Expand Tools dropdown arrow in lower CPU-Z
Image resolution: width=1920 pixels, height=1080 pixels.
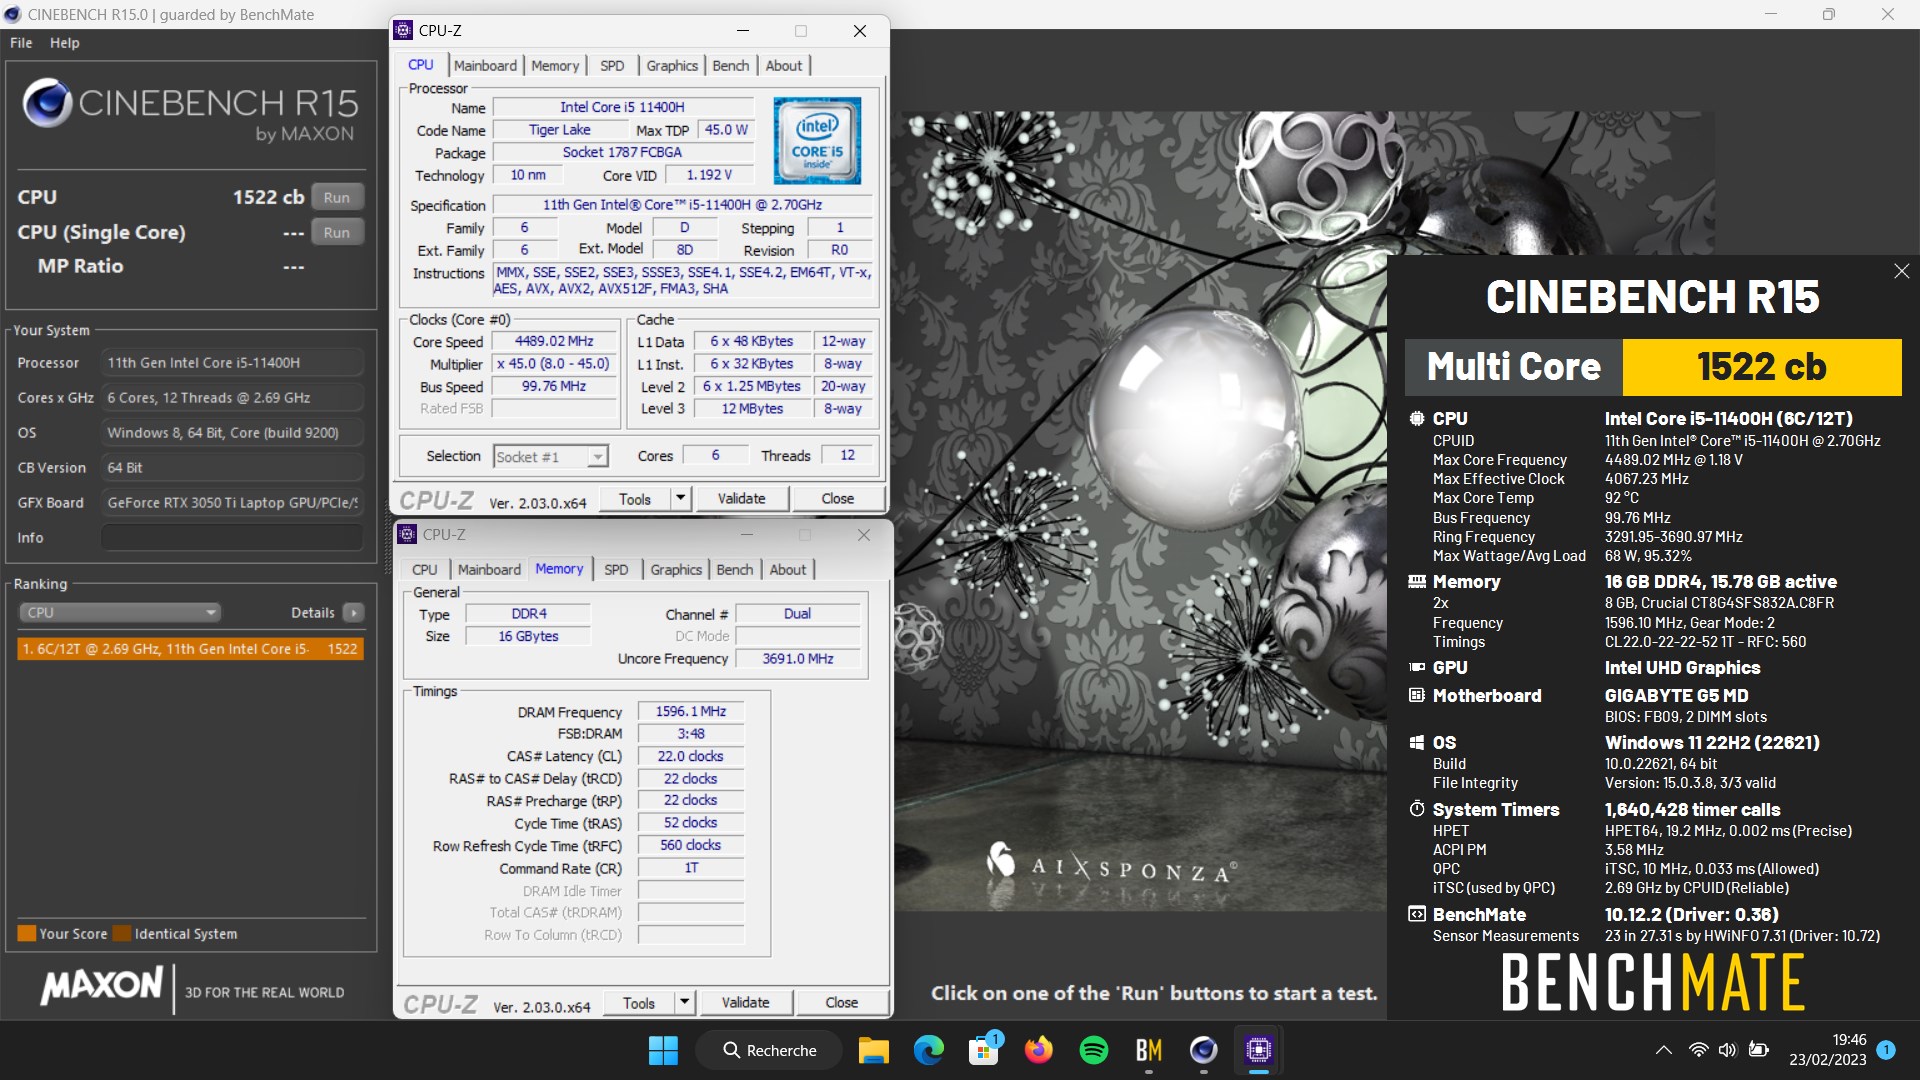[685, 1002]
